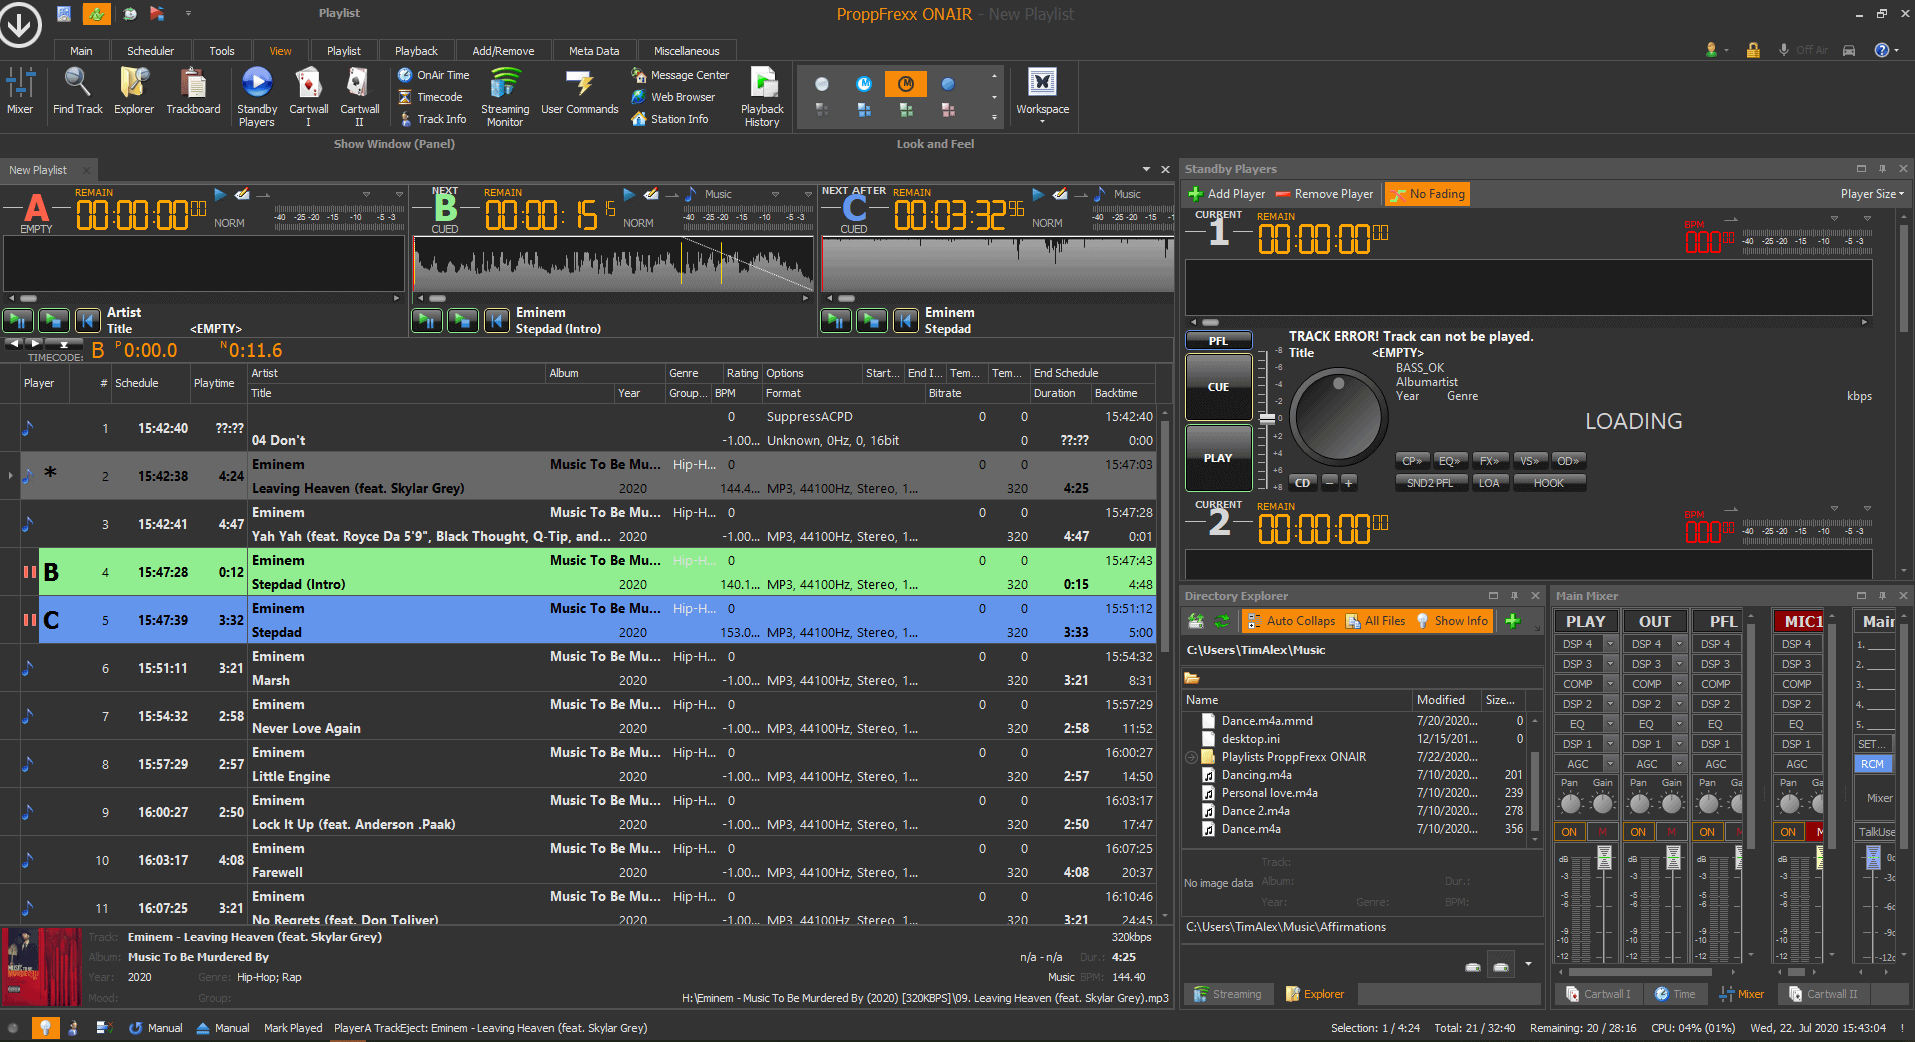Screen dimensions: 1915x1042
Task: Expand the Playlists ProppFrexx ONAIR folder
Action: (x=1190, y=757)
